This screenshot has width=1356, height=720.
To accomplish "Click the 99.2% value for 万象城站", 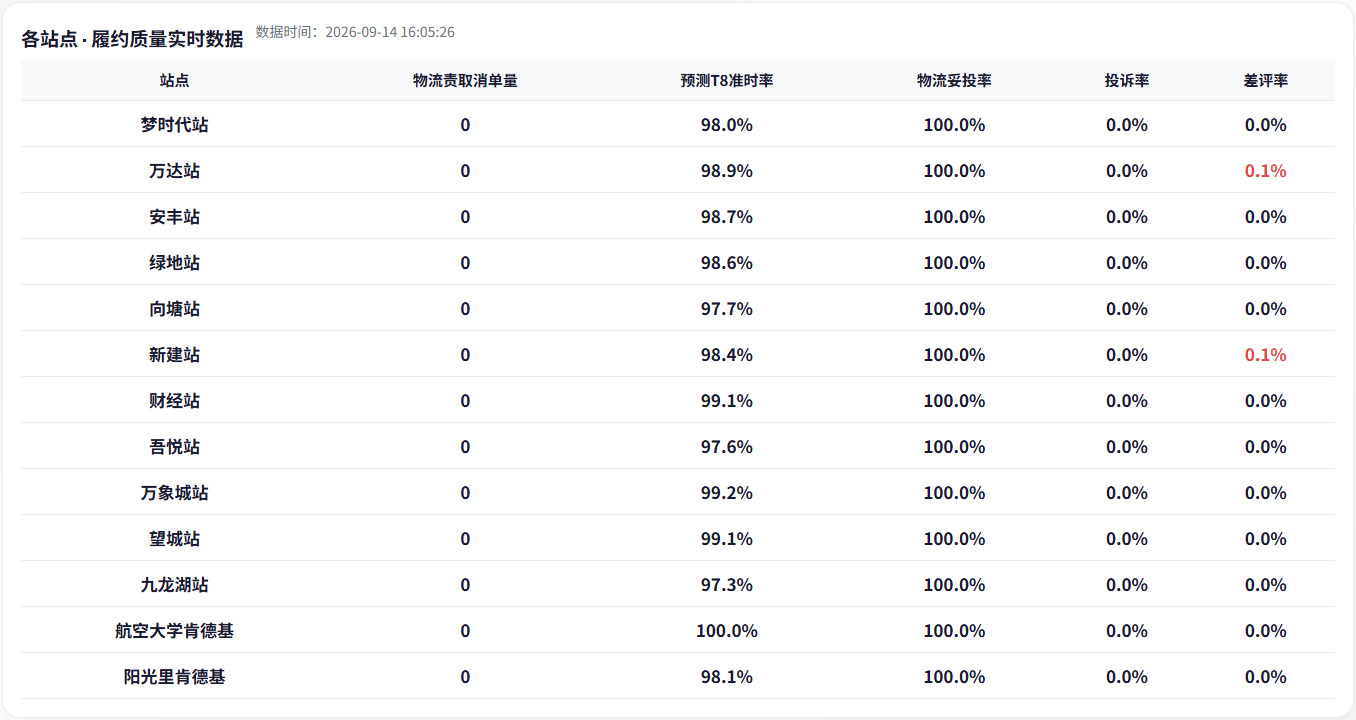I will point(727,493).
